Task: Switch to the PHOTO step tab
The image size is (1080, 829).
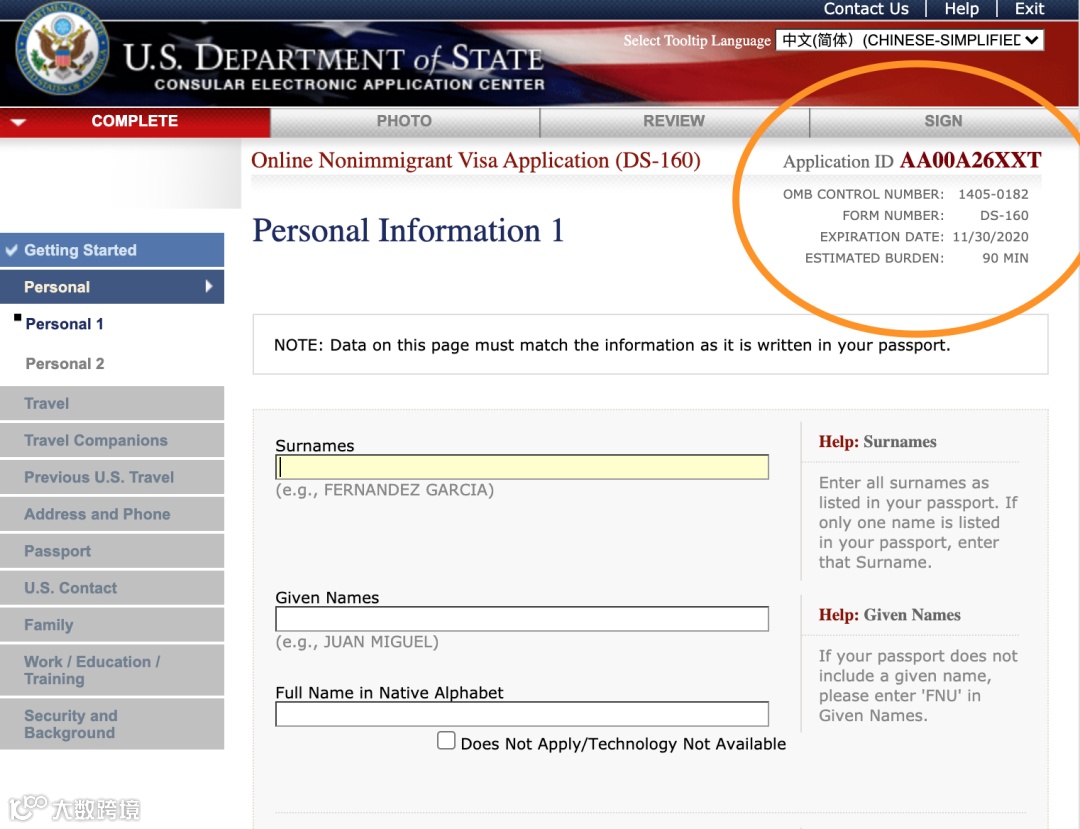Action: coord(404,121)
